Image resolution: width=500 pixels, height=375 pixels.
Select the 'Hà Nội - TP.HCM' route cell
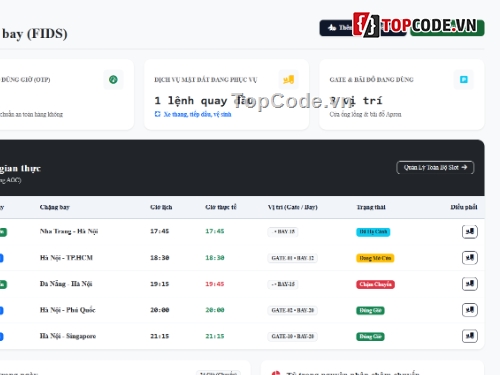pyautogui.click(x=66, y=258)
